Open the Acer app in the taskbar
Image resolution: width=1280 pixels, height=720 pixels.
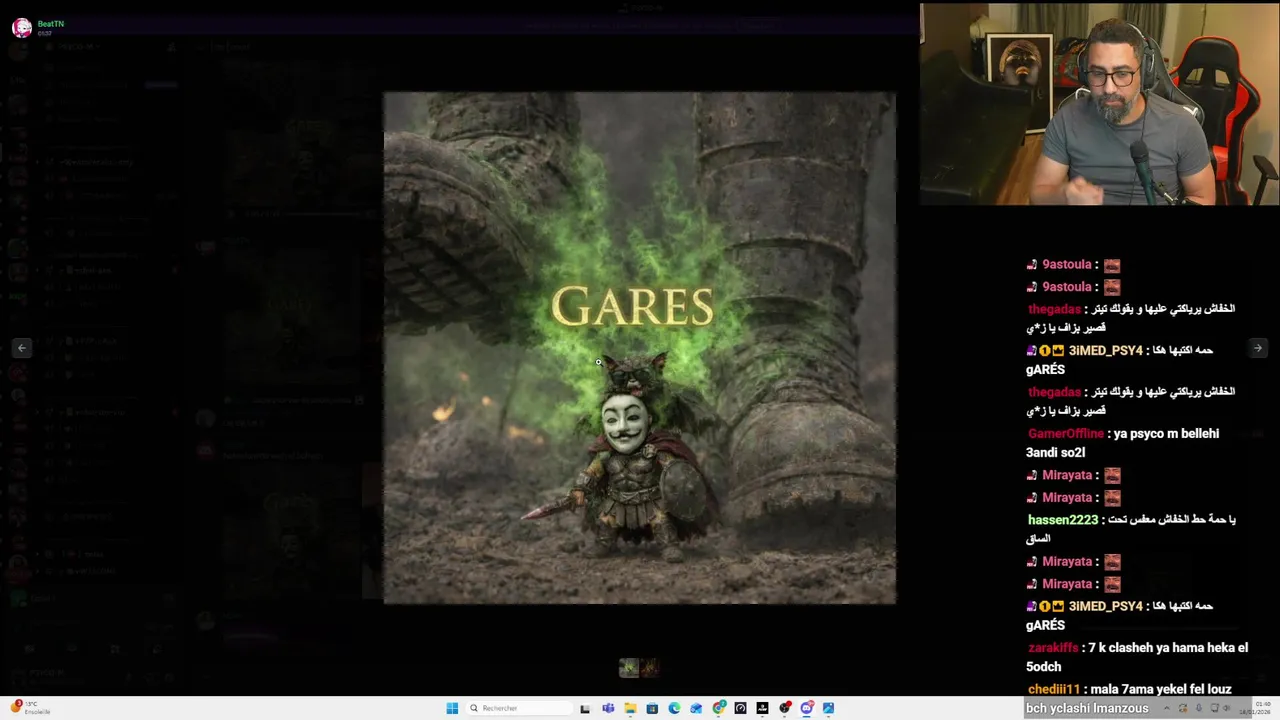(762, 708)
